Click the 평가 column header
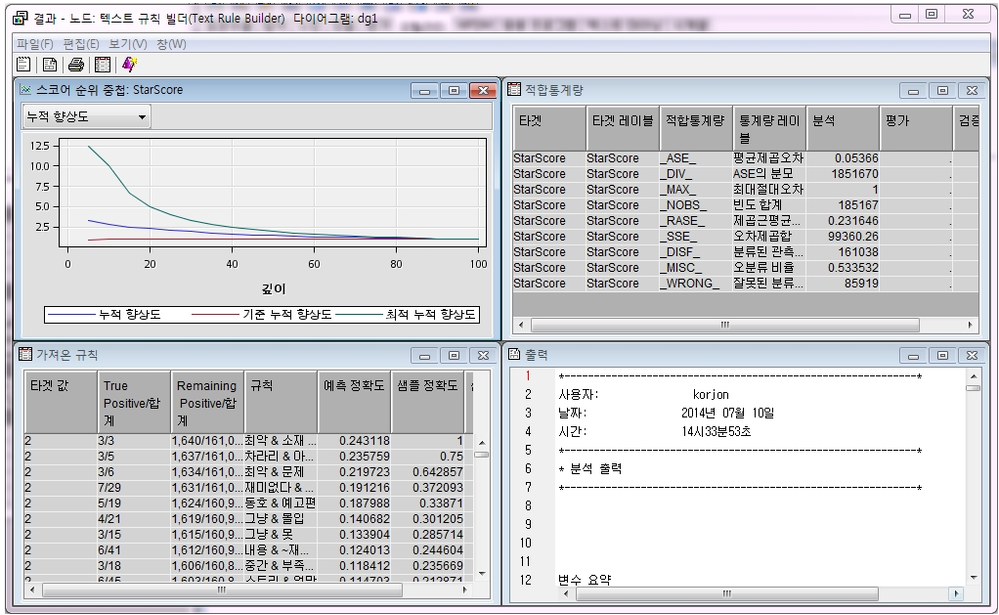The image size is (999, 615). pyautogui.click(x=916, y=128)
